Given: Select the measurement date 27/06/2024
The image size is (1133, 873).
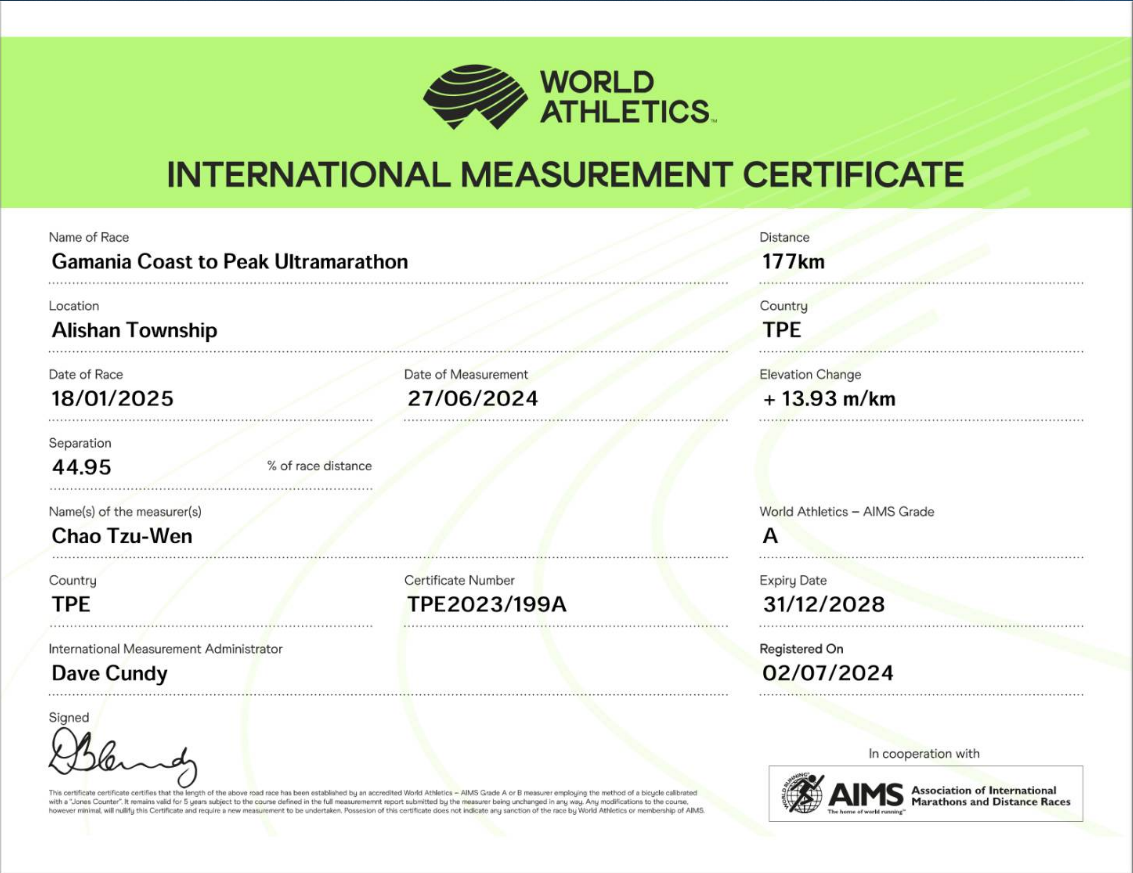Looking at the screenshot, I should [x=472, y=398].
